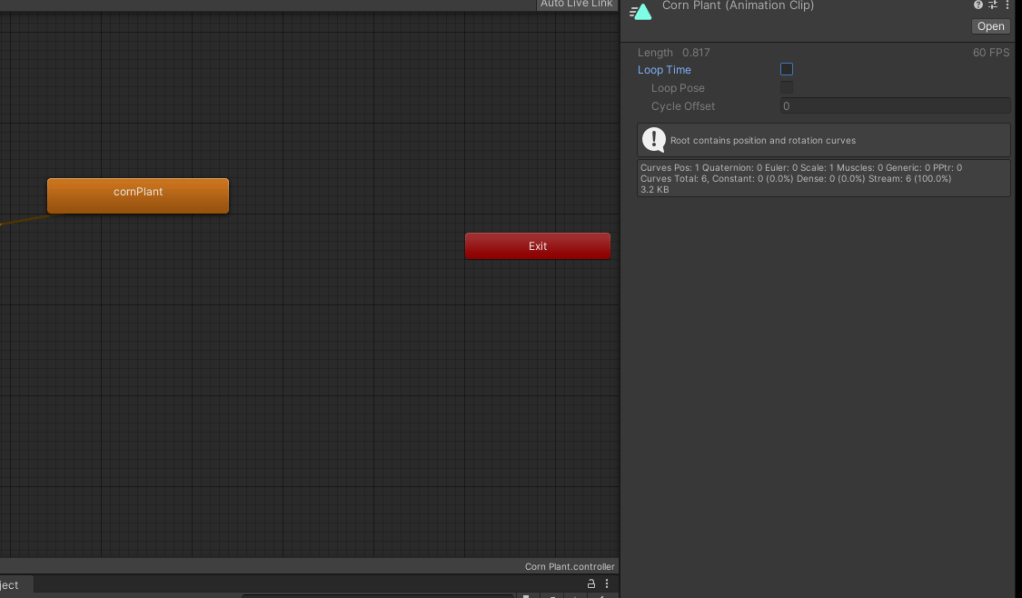Select the red Exit node
Screen dimensions: 1022x598
coord(537,246)
